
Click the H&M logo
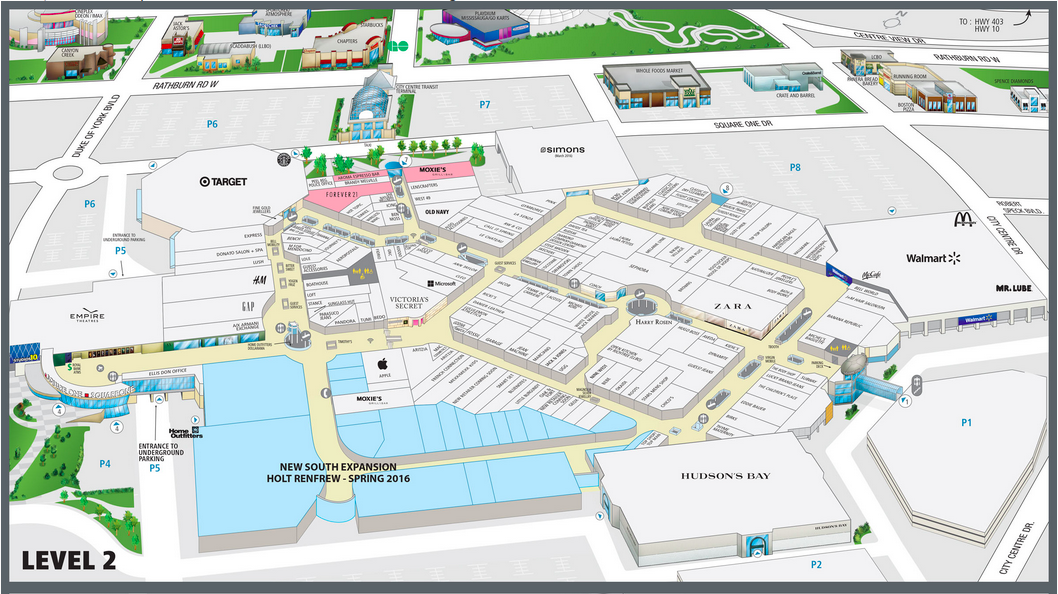pos(259,280)
